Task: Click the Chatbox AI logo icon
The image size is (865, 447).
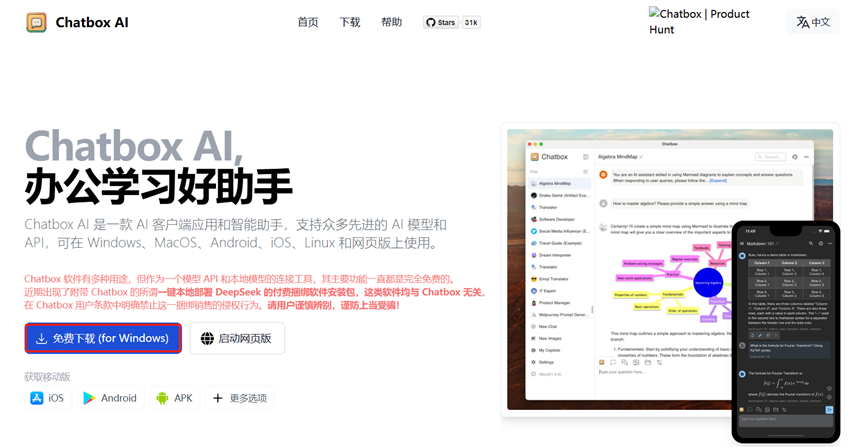Action: 36,23
